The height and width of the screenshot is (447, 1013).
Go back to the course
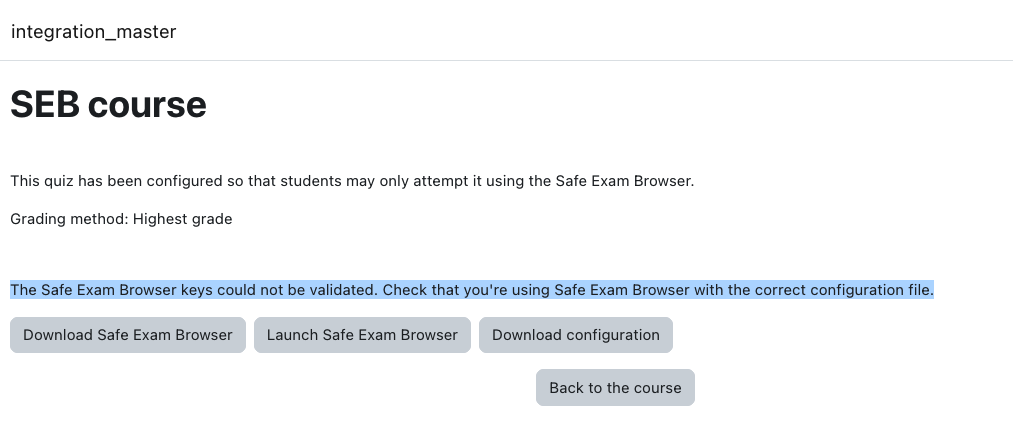tap(615, 388)
